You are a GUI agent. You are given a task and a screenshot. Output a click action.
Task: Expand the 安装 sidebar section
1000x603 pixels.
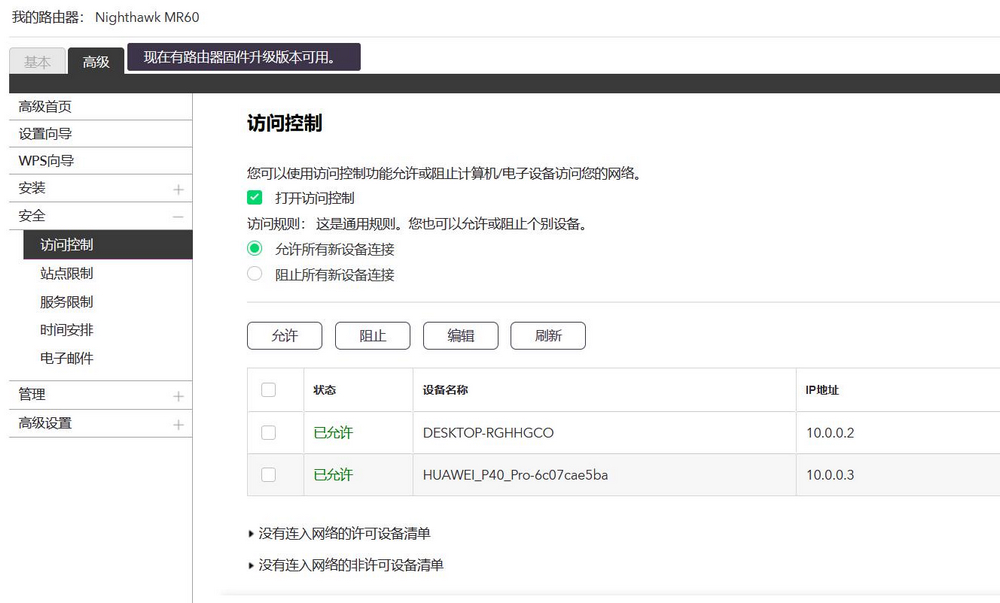pyautogui.click(x=177, y=188)
